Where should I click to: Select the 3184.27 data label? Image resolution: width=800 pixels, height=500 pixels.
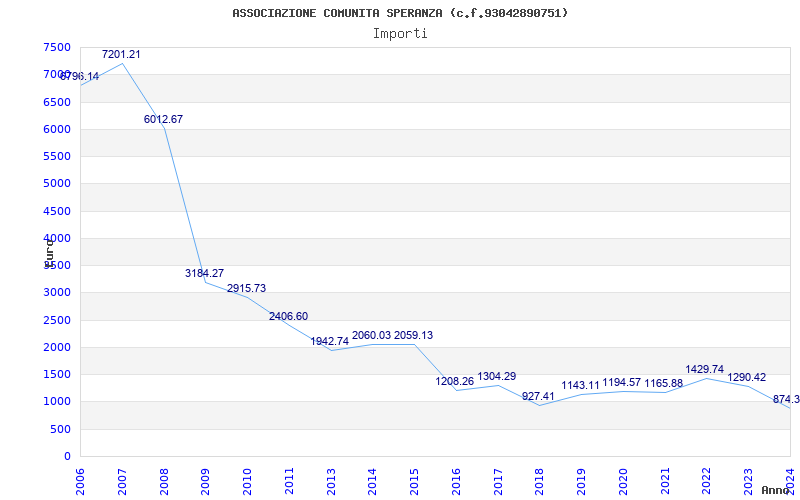(204, 273)
